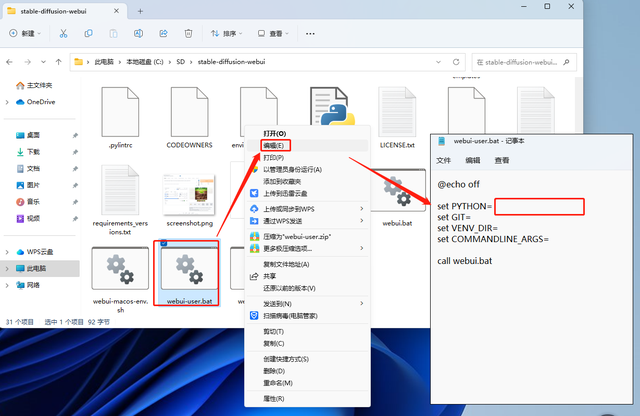The width and height of the screenshot is (640, 416).
Task: Click the Delete trash icon in toolbar
Action: pyautogui.click(x=188, y=33)
